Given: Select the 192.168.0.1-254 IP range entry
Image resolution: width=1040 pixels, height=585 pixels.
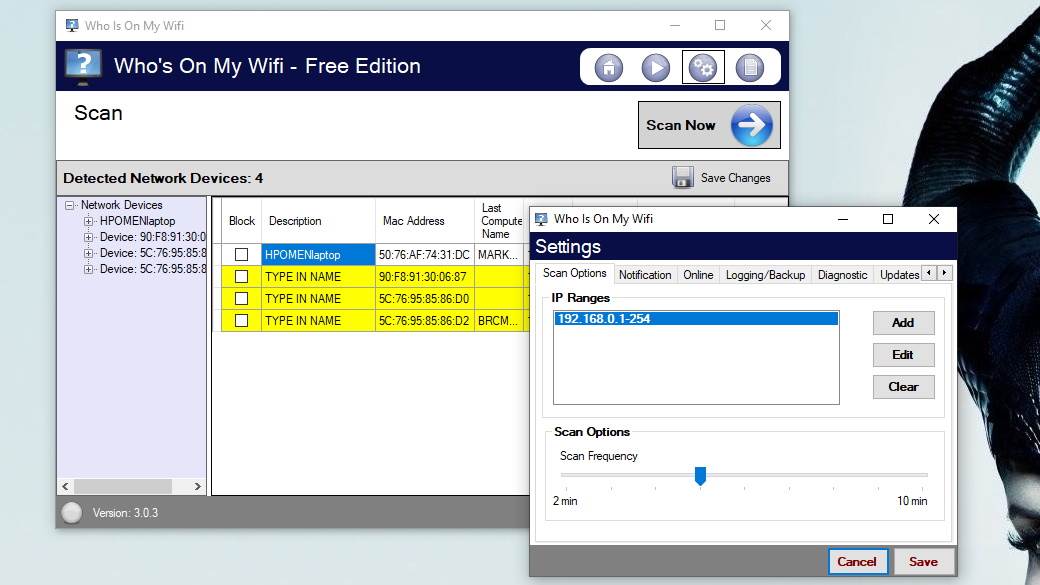Looking at the screenshot, I should (x=695, y=318).
